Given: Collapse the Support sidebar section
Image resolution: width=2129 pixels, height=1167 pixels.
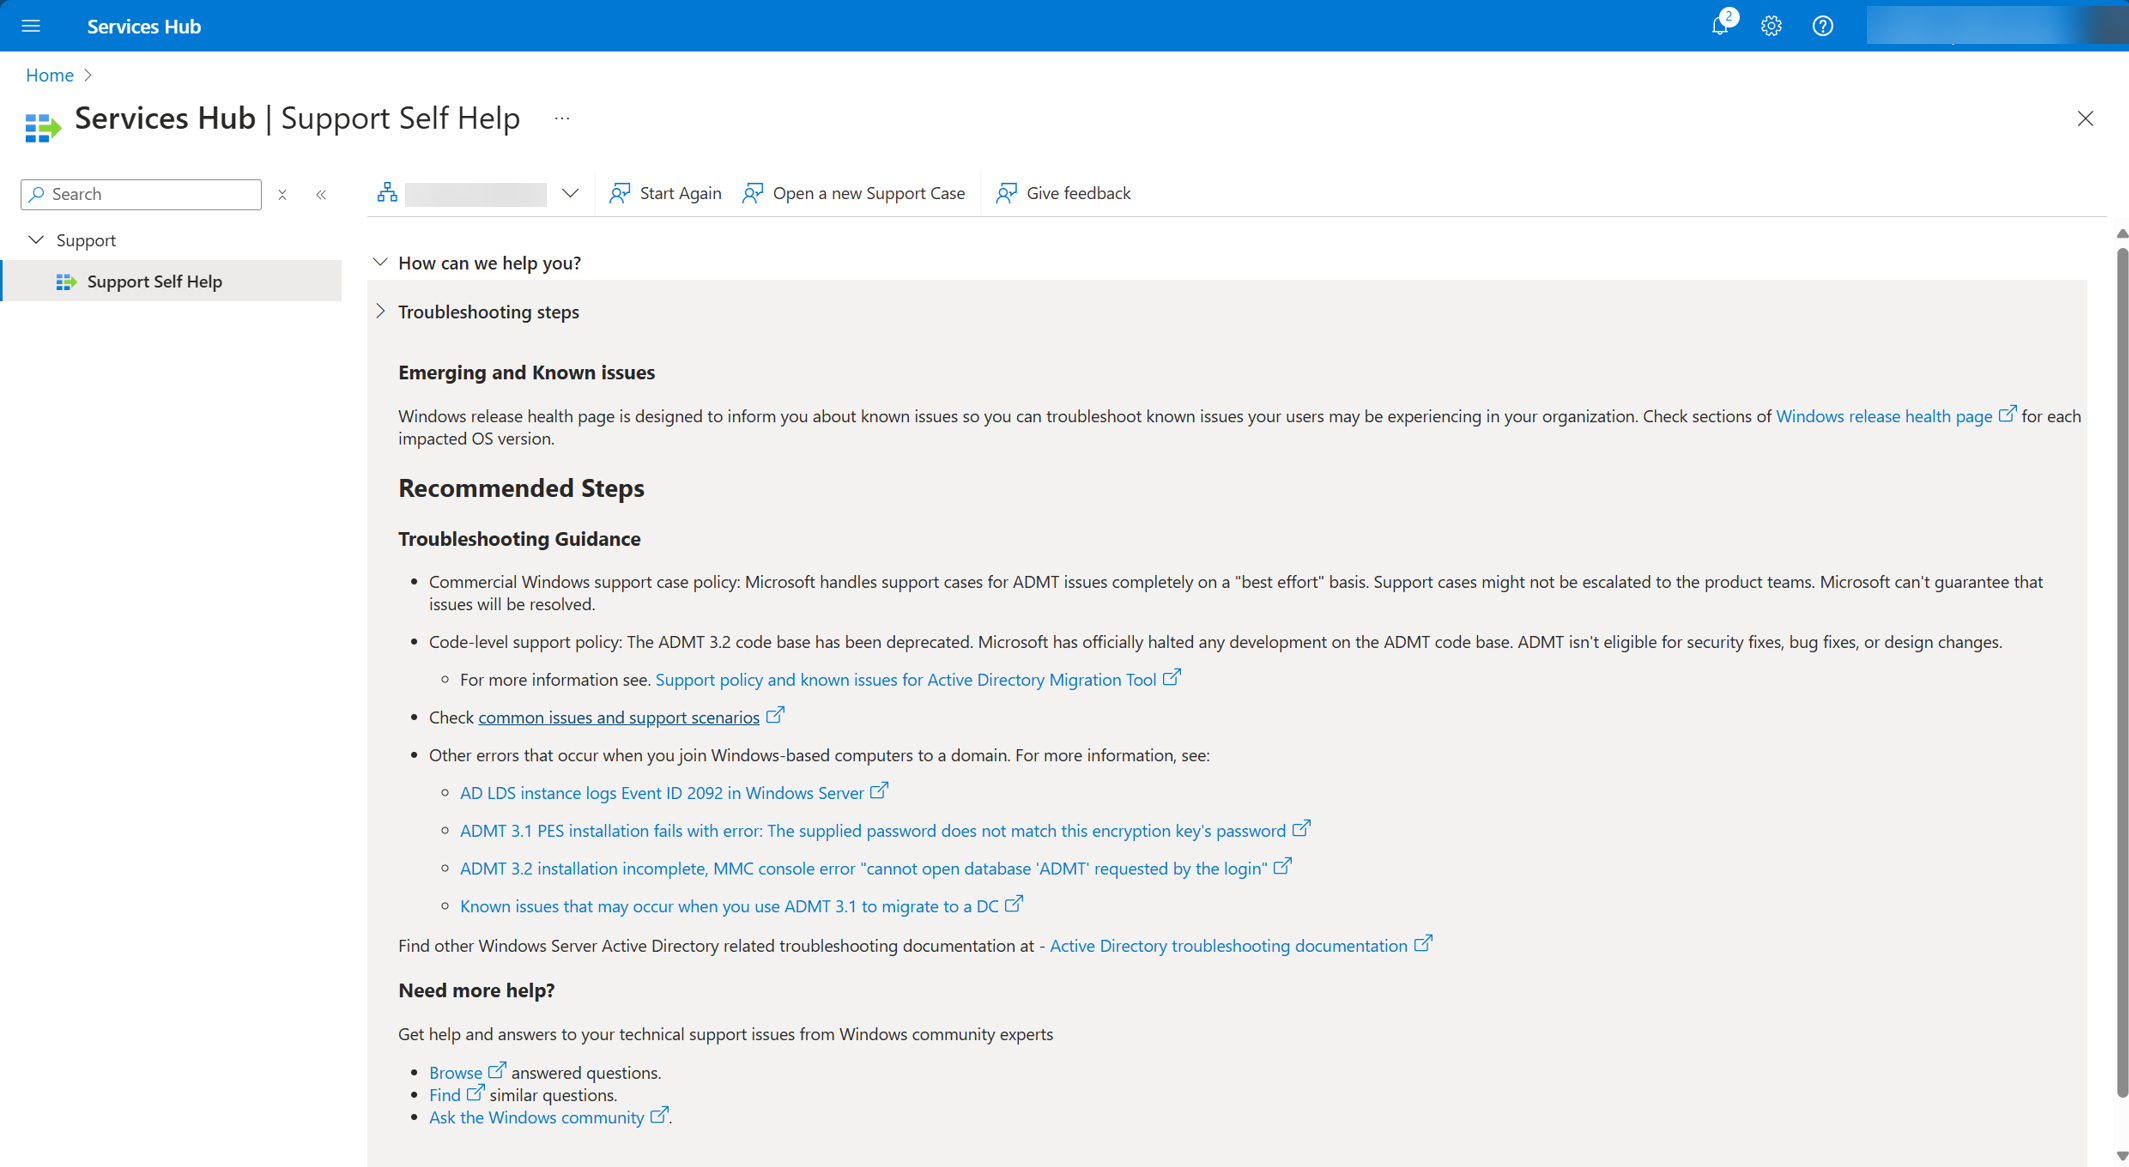Looking at the screenshot, I should tap(34, 240).
